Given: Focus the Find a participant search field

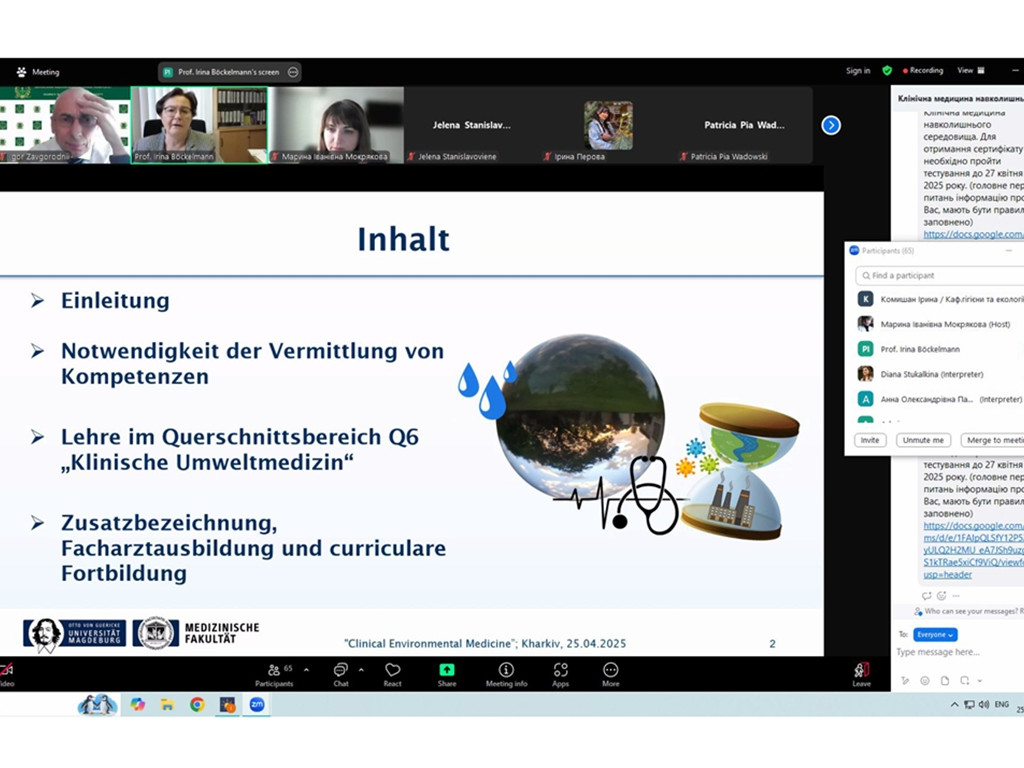Looking at the screenshot, I should click(x=940, y=276).
